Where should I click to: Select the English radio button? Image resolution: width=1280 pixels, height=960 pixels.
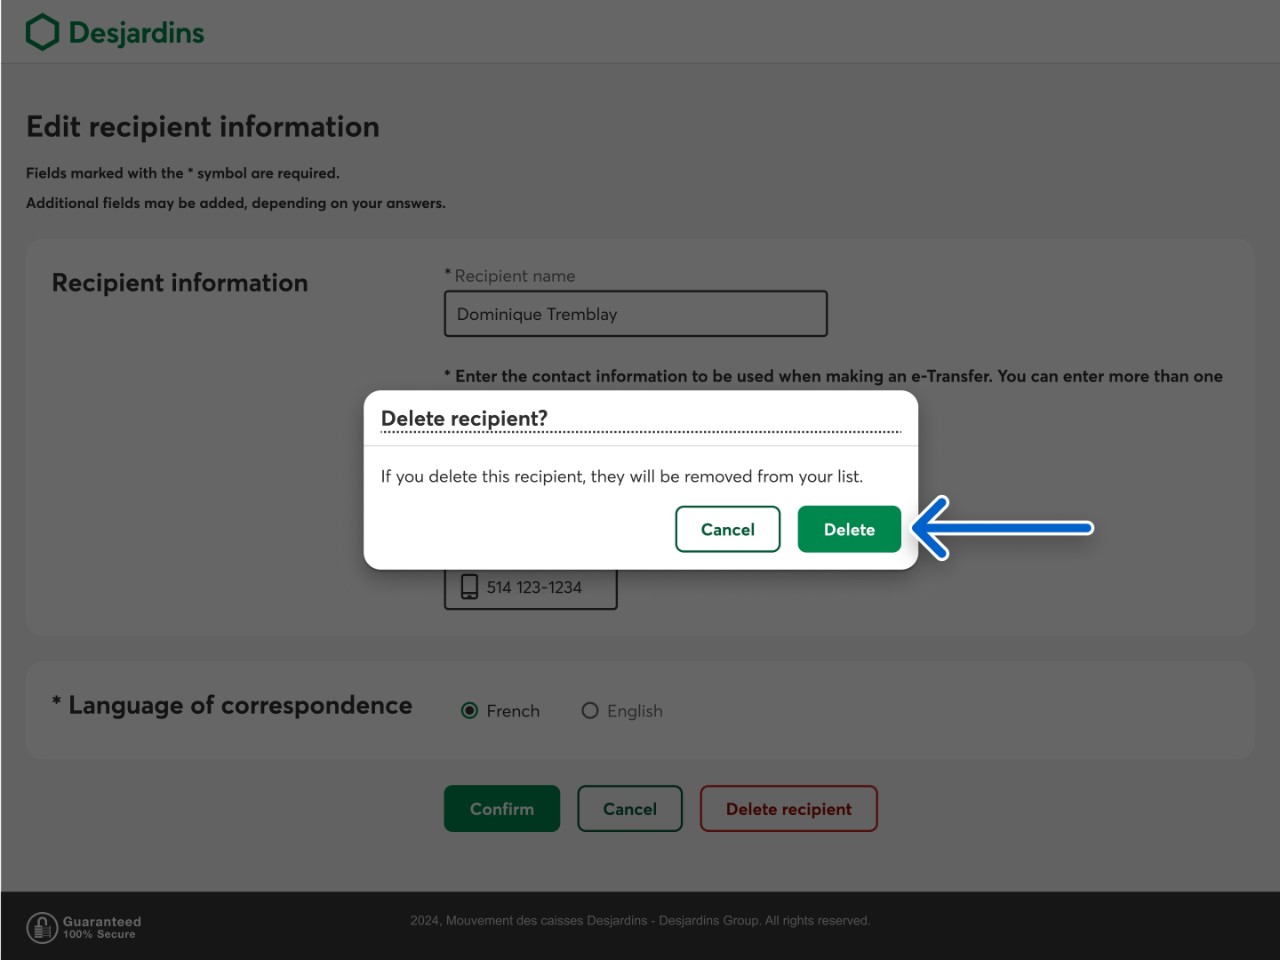[x=590, y=711]
